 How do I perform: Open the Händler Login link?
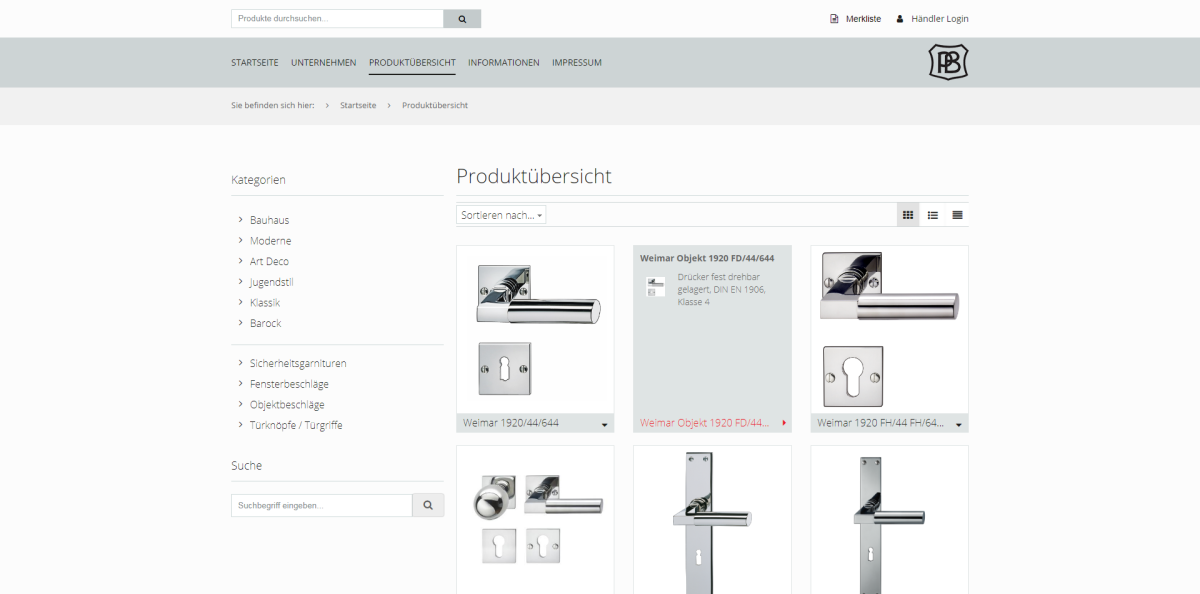coord(940,19)
